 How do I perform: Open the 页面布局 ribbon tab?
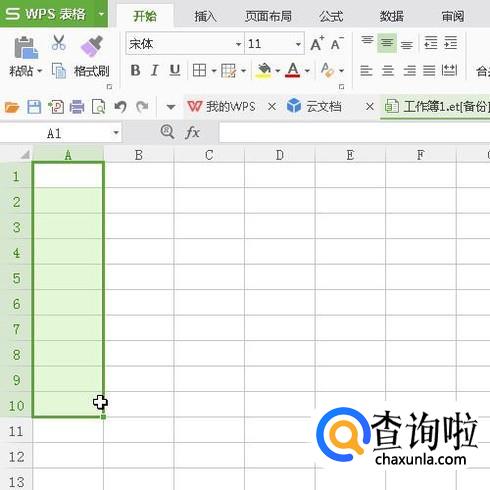pyautogui.click(x=268, y=16)
